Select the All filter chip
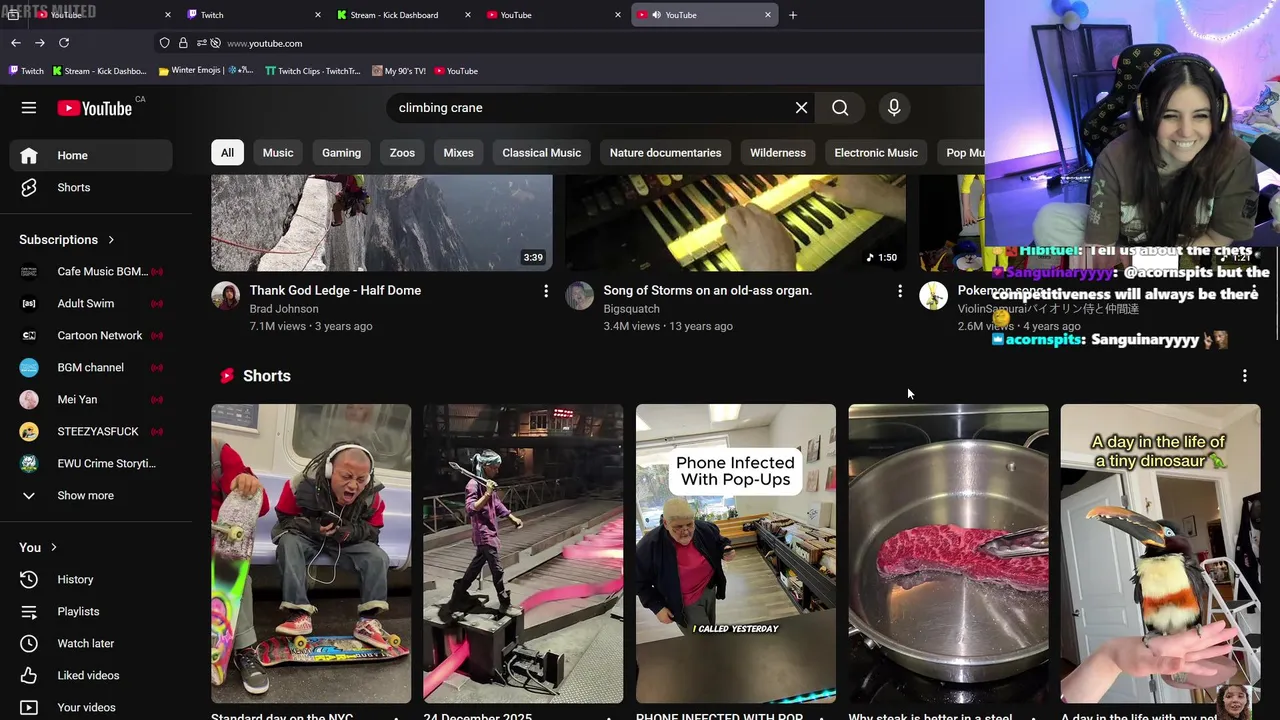Screen dimensions: 1280x720 pos(227,153)
